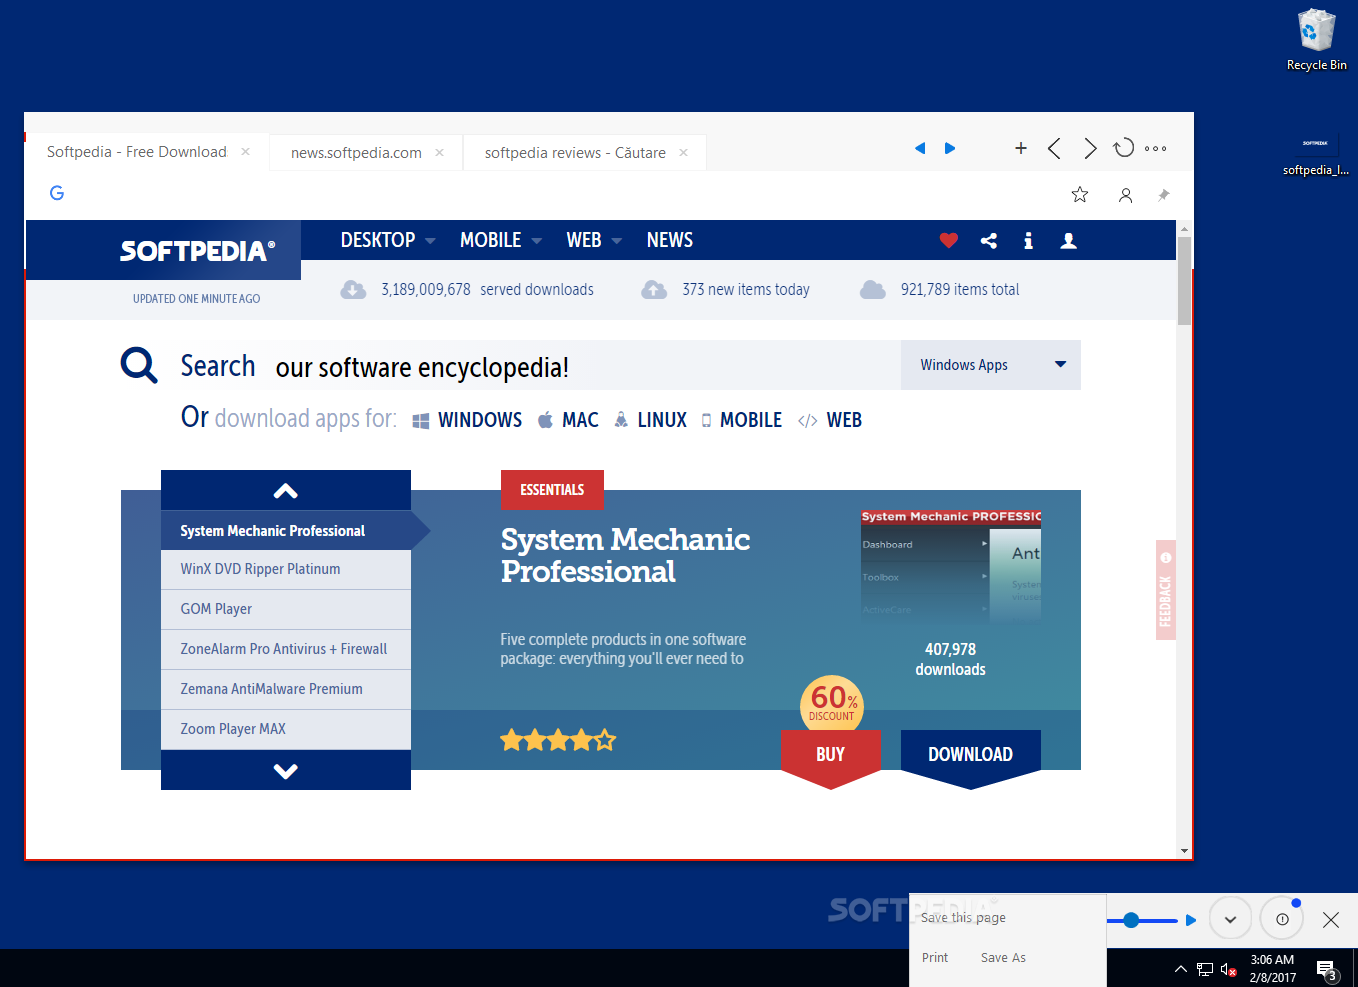This screenshot has width=1358, height=987.
Task: Open the MOBILE apps link below search
Action: point(741,420)
